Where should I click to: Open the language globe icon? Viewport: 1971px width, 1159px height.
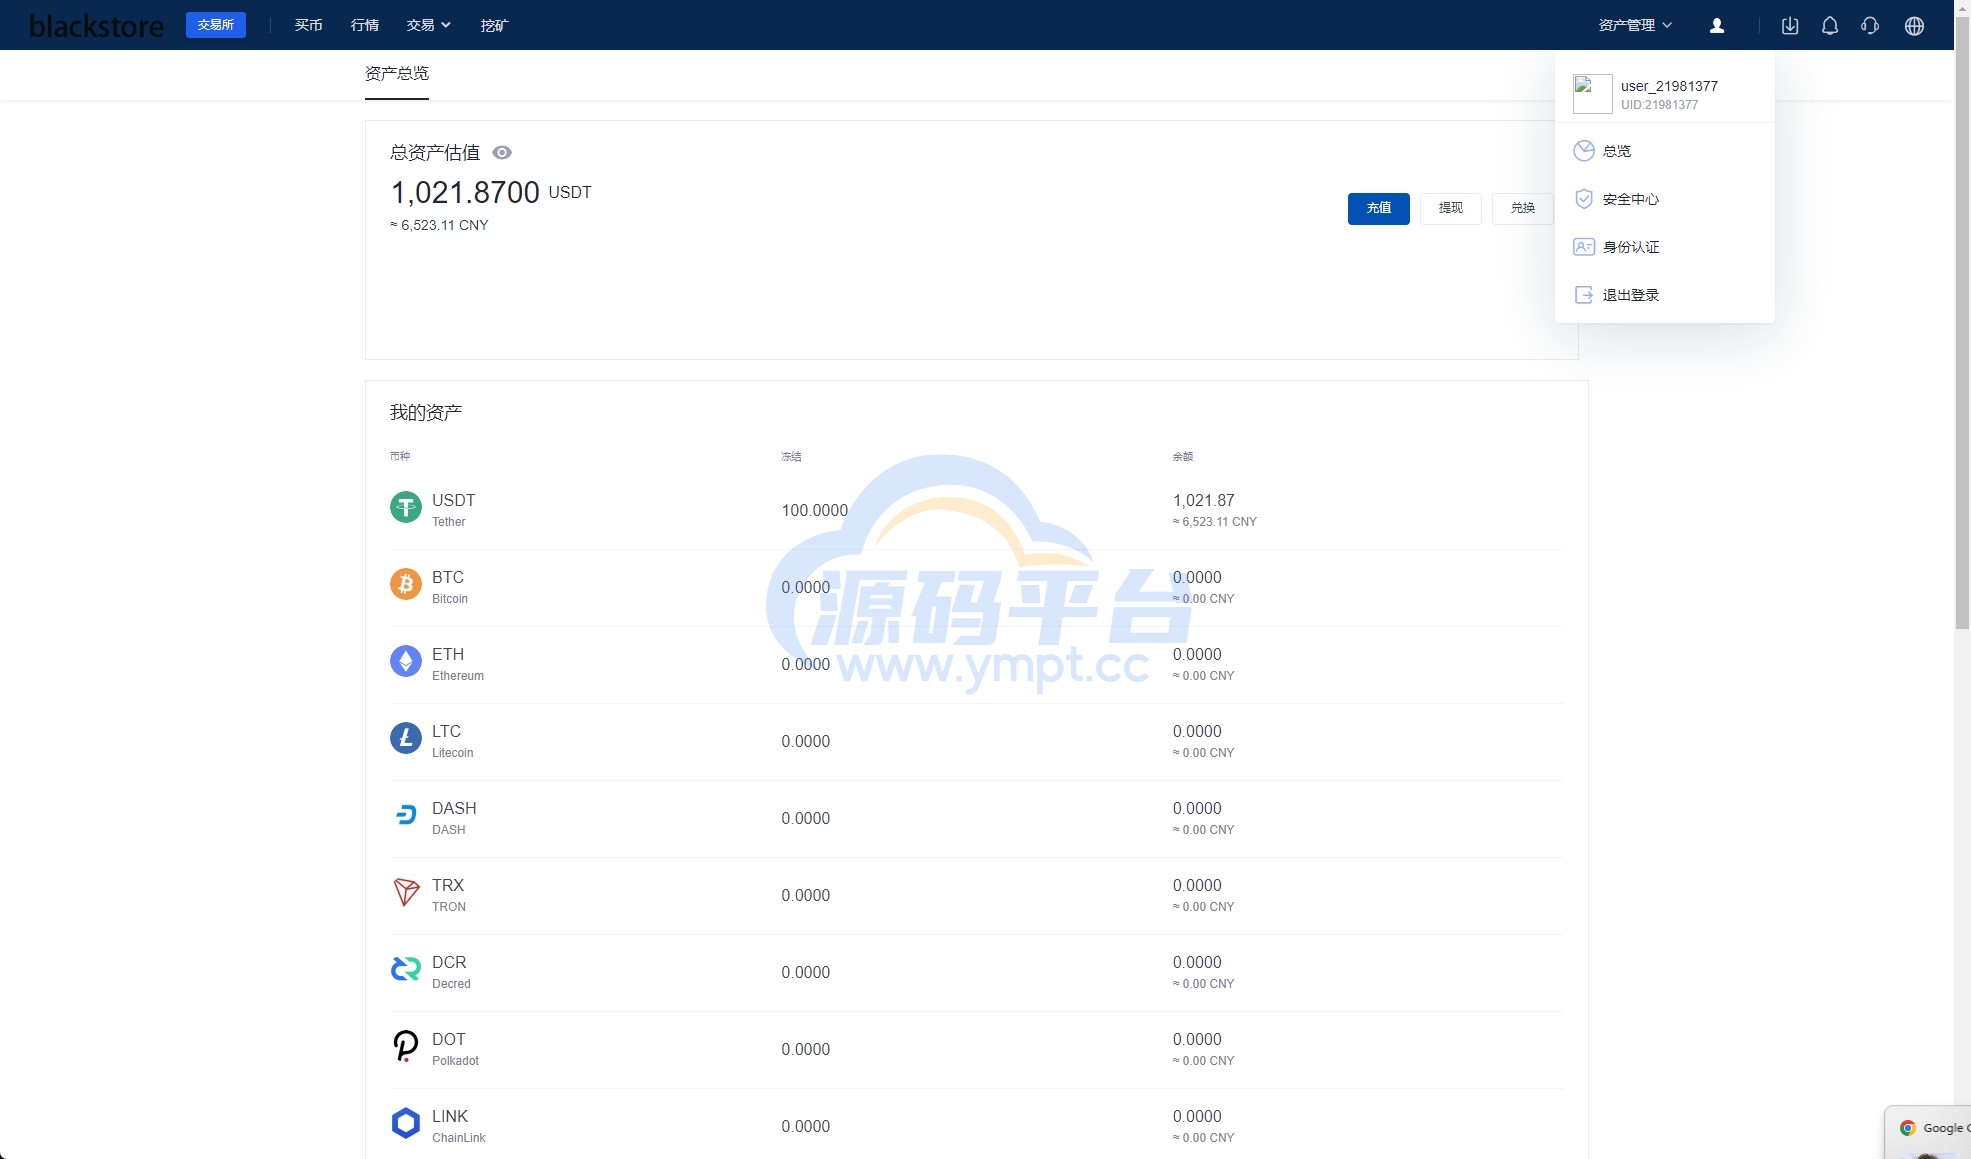point(1914,26)
